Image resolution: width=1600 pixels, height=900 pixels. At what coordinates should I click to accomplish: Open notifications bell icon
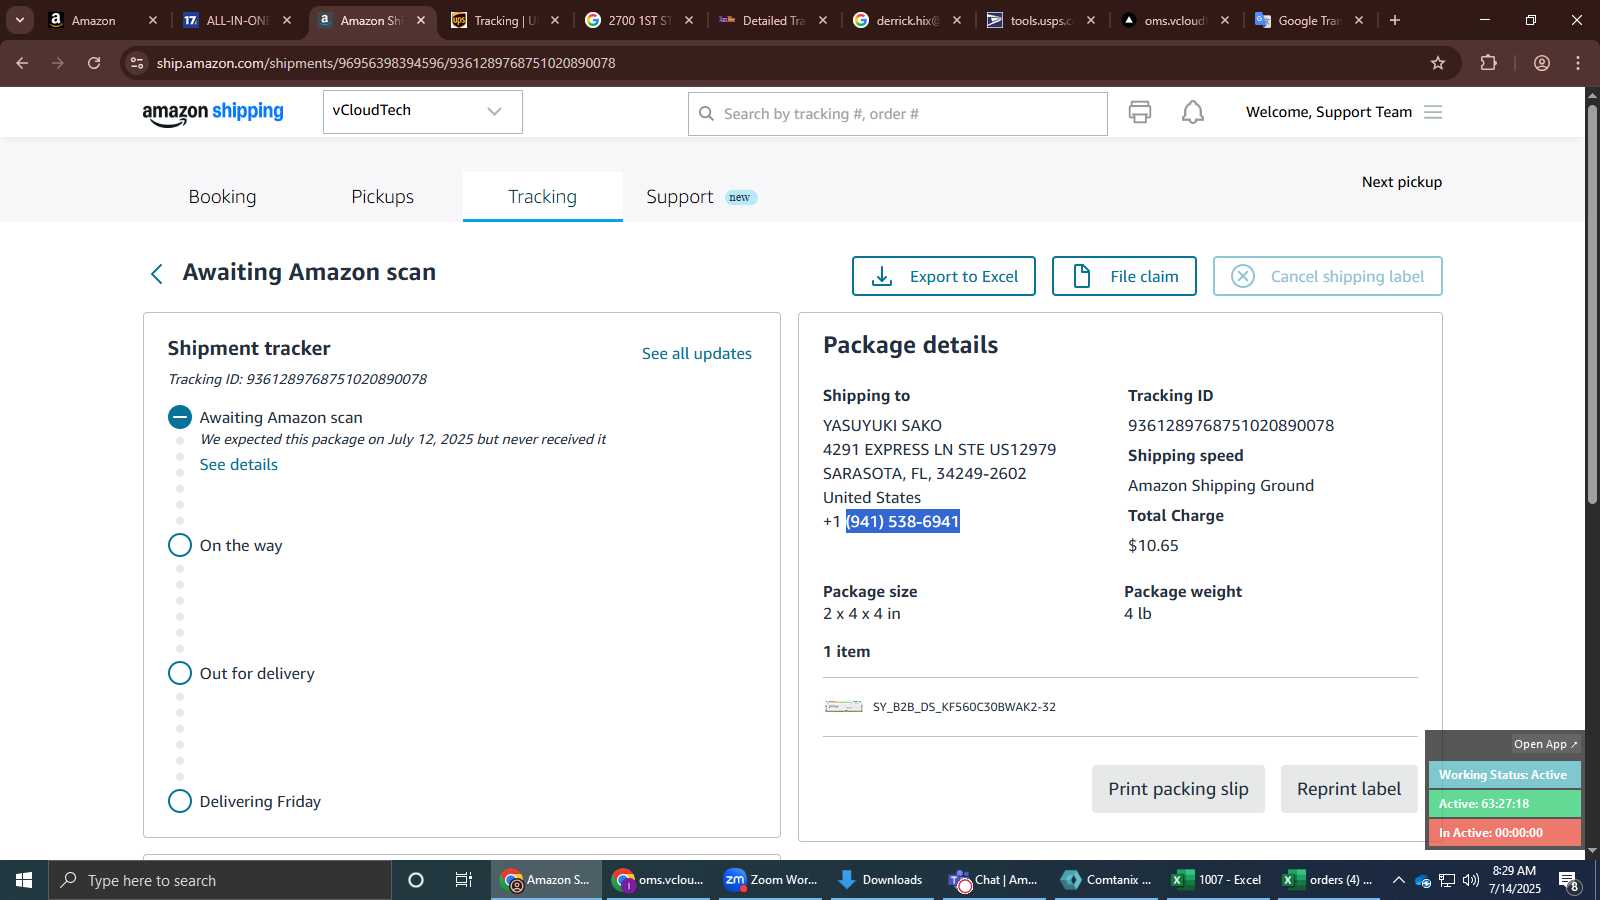[x=1193, y=112]
